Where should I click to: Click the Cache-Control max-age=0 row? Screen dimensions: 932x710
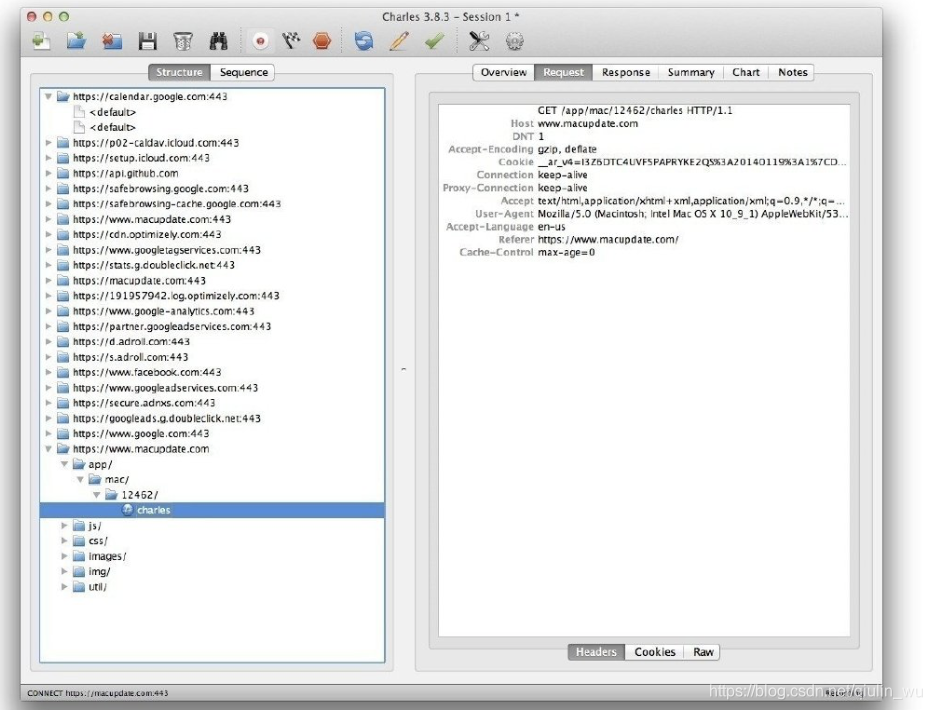pyautogui.click(x=644, y=253)
